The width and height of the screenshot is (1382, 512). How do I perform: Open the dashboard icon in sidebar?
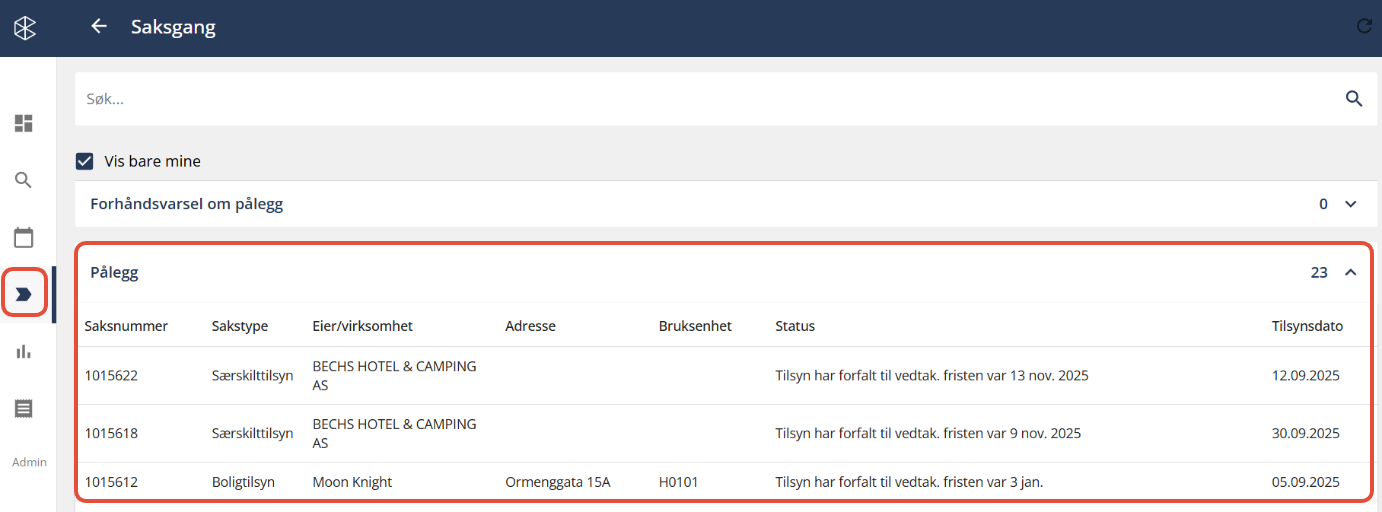pos(24,124)
